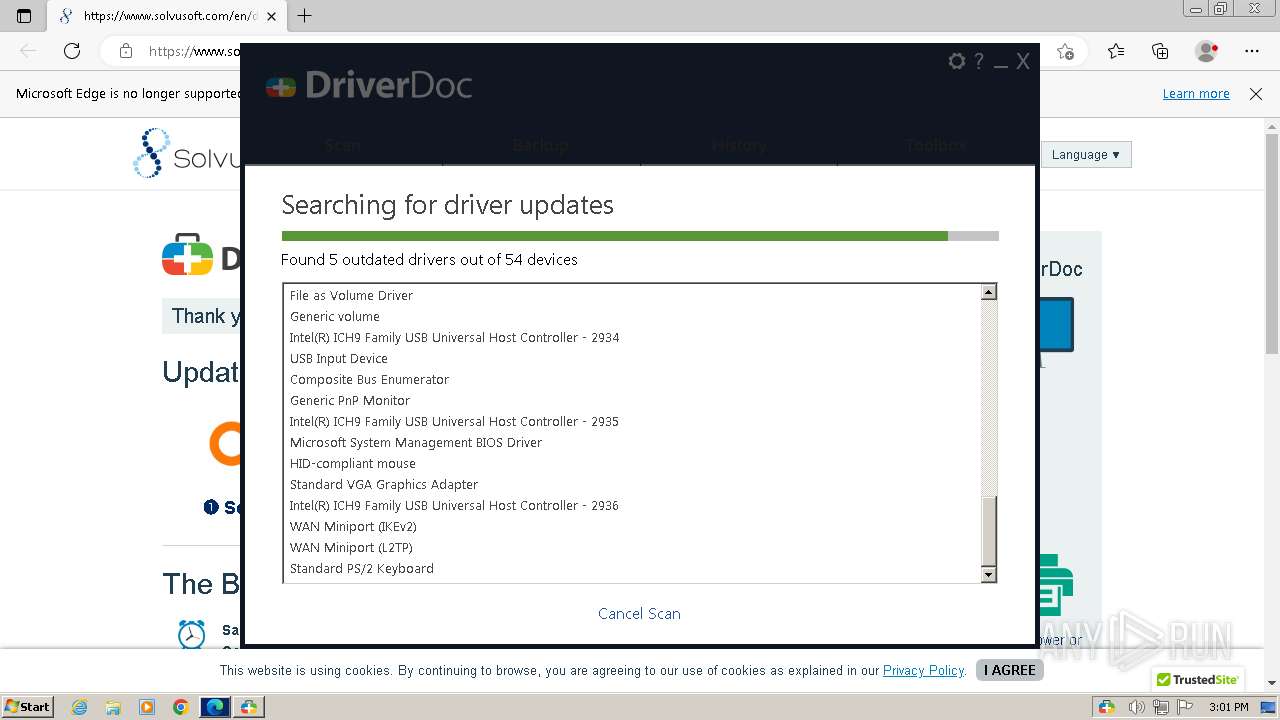The image size is (1280, 720).
Task: Select Standard PS/2 Keyboard row
Action: (x=631, y=569)
